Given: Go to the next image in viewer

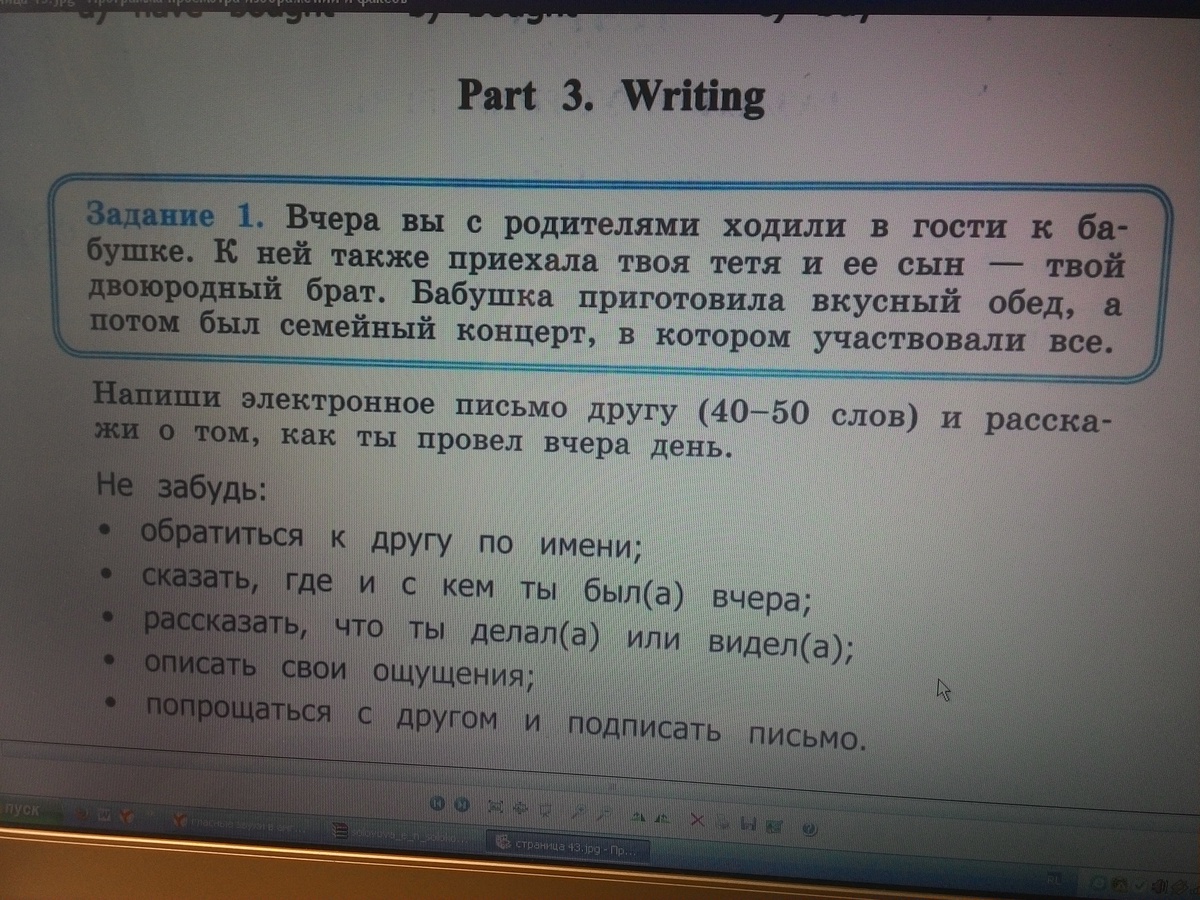Looking at the screenshot, I should (x=461, y=805).
